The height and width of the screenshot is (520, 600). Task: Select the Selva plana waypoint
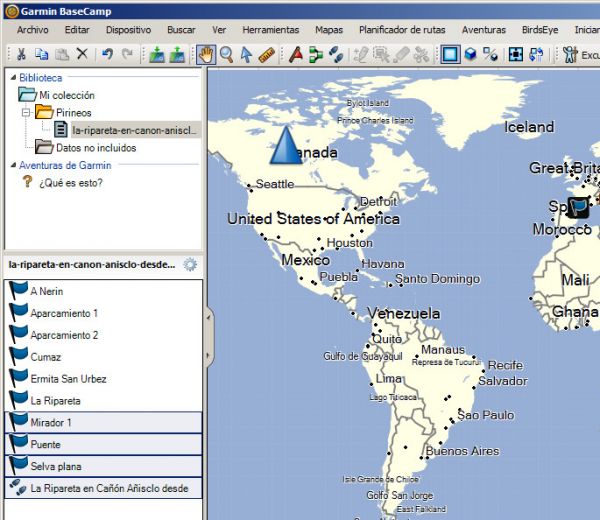point(103,466)
